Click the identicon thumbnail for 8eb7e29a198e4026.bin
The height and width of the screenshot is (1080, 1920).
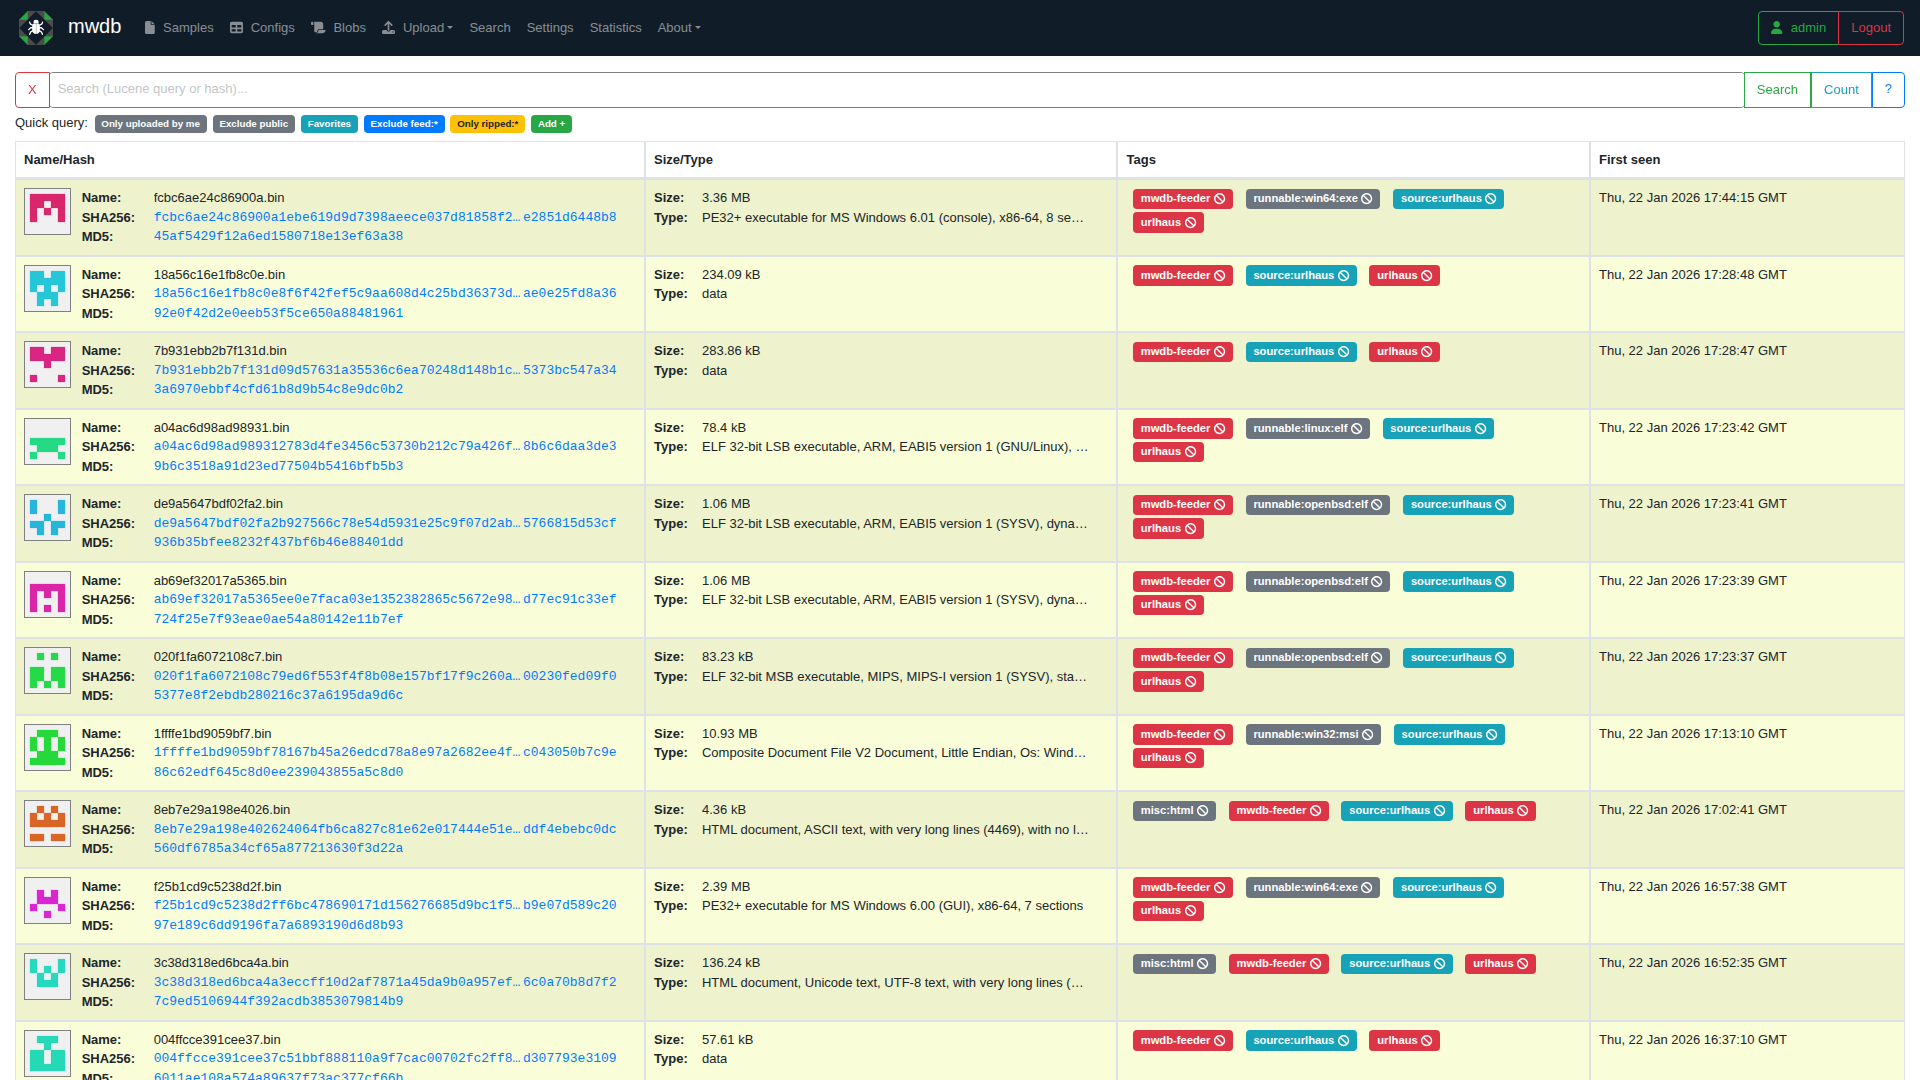point(46,825)
